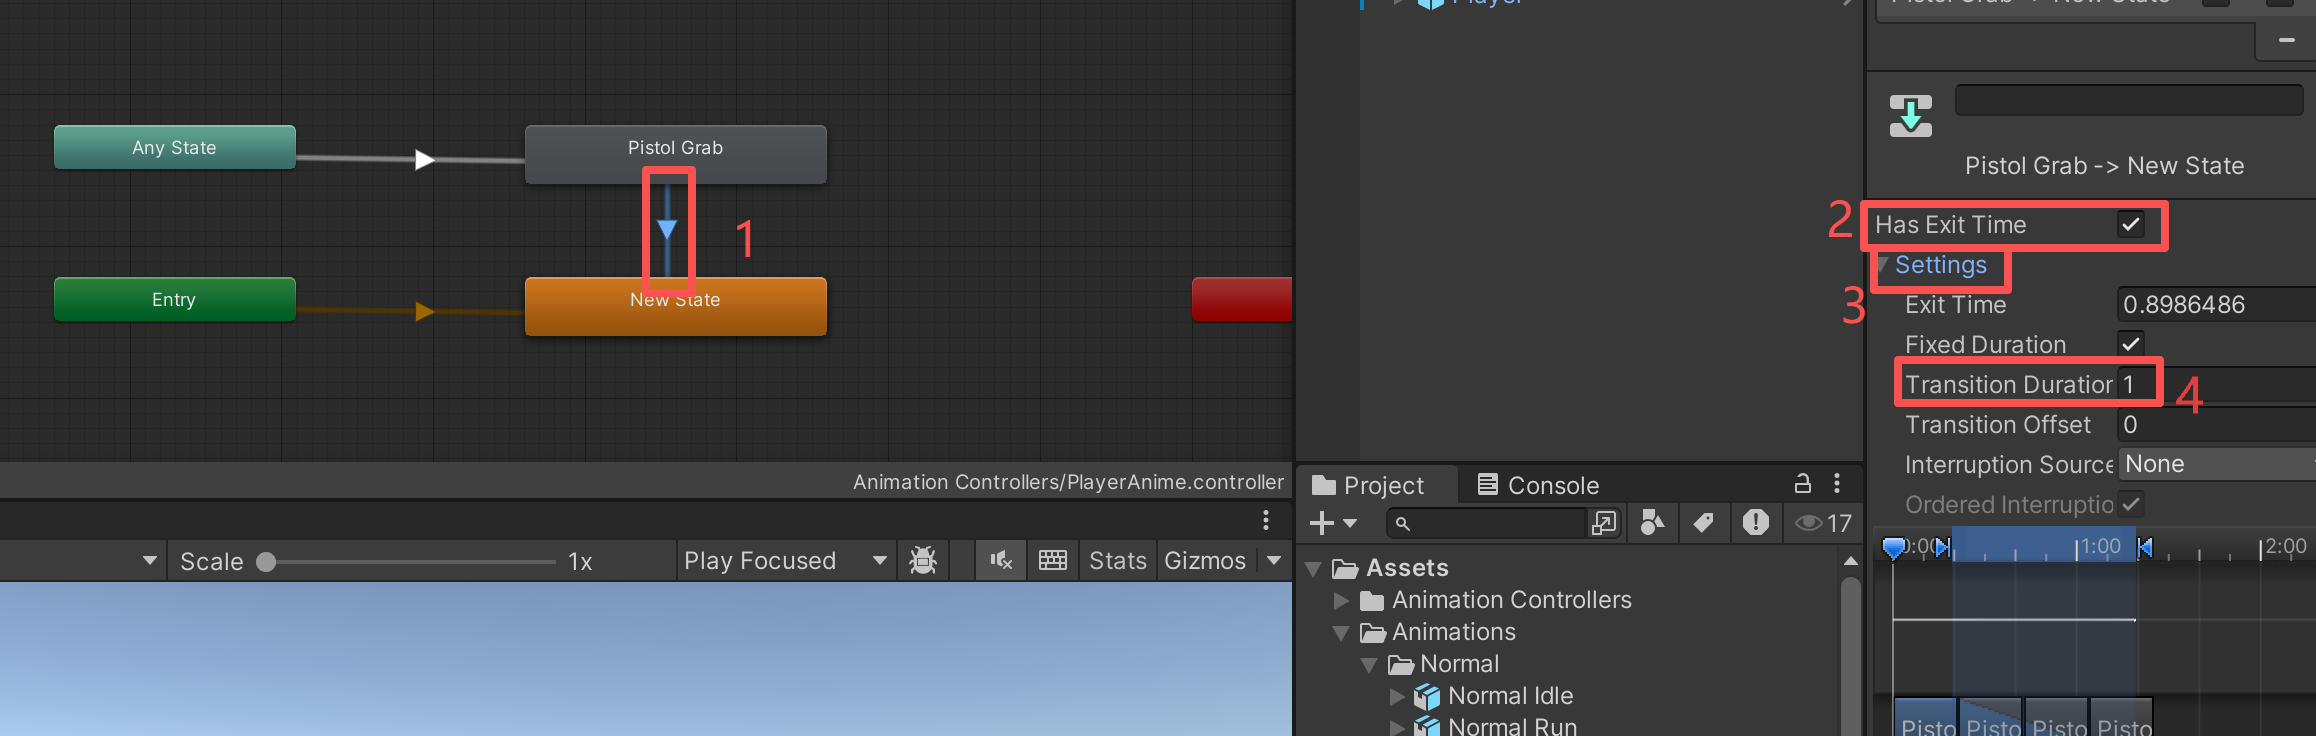Collapse the Assets folder tree arrow
The height and width of the screenshot is (736, 2316).
pyautogui.click(x=1314, y=569)
